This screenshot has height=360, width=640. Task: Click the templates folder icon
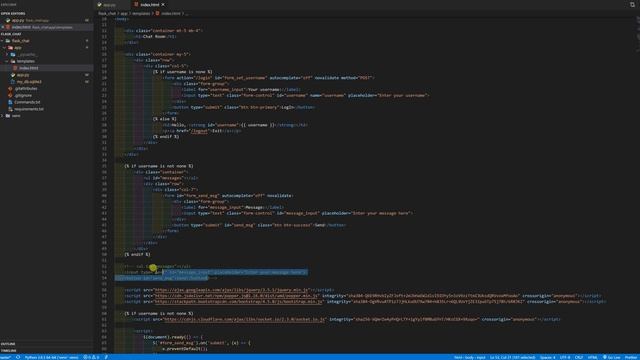(13, 61)
